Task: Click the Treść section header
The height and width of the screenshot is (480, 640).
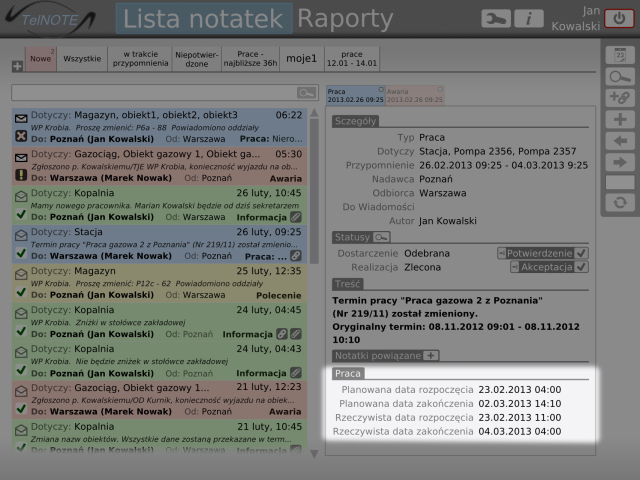Action: [x=348, y=284]
